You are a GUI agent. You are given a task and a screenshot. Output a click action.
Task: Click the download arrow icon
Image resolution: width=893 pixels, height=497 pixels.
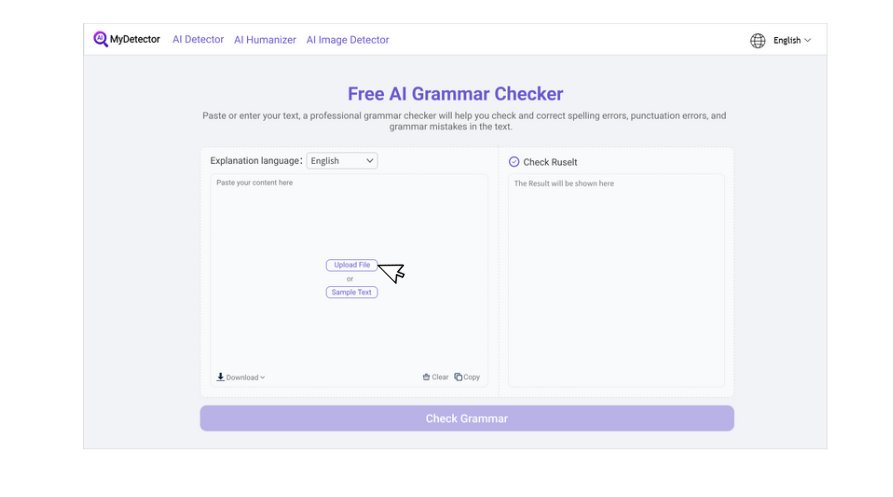[220, 377]
